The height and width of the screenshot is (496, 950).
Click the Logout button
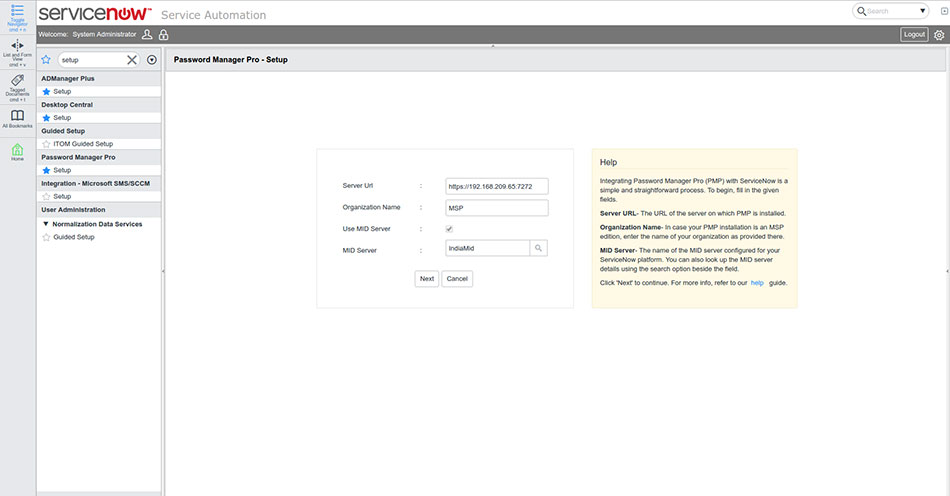click(914, 35)
